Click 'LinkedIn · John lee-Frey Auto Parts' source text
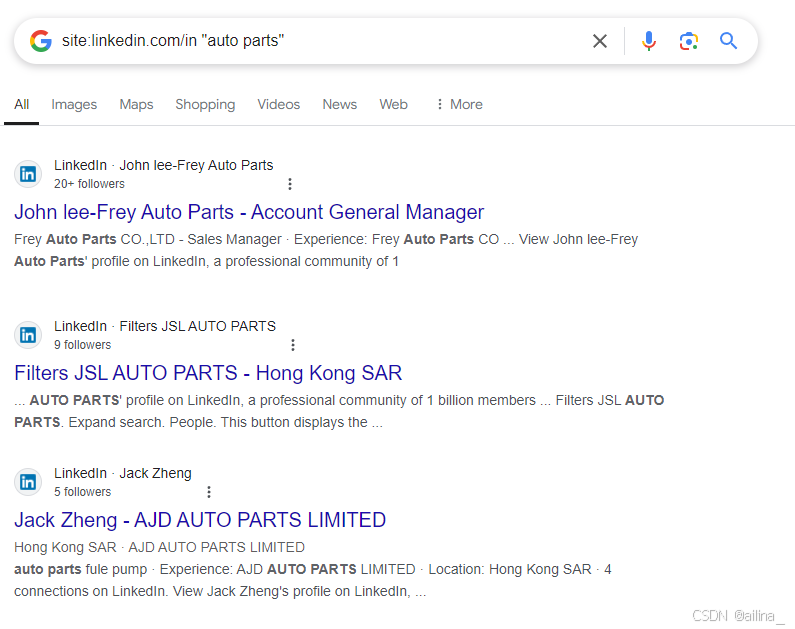Viewport: 795px width, 629px height. (x=164, y=165)
